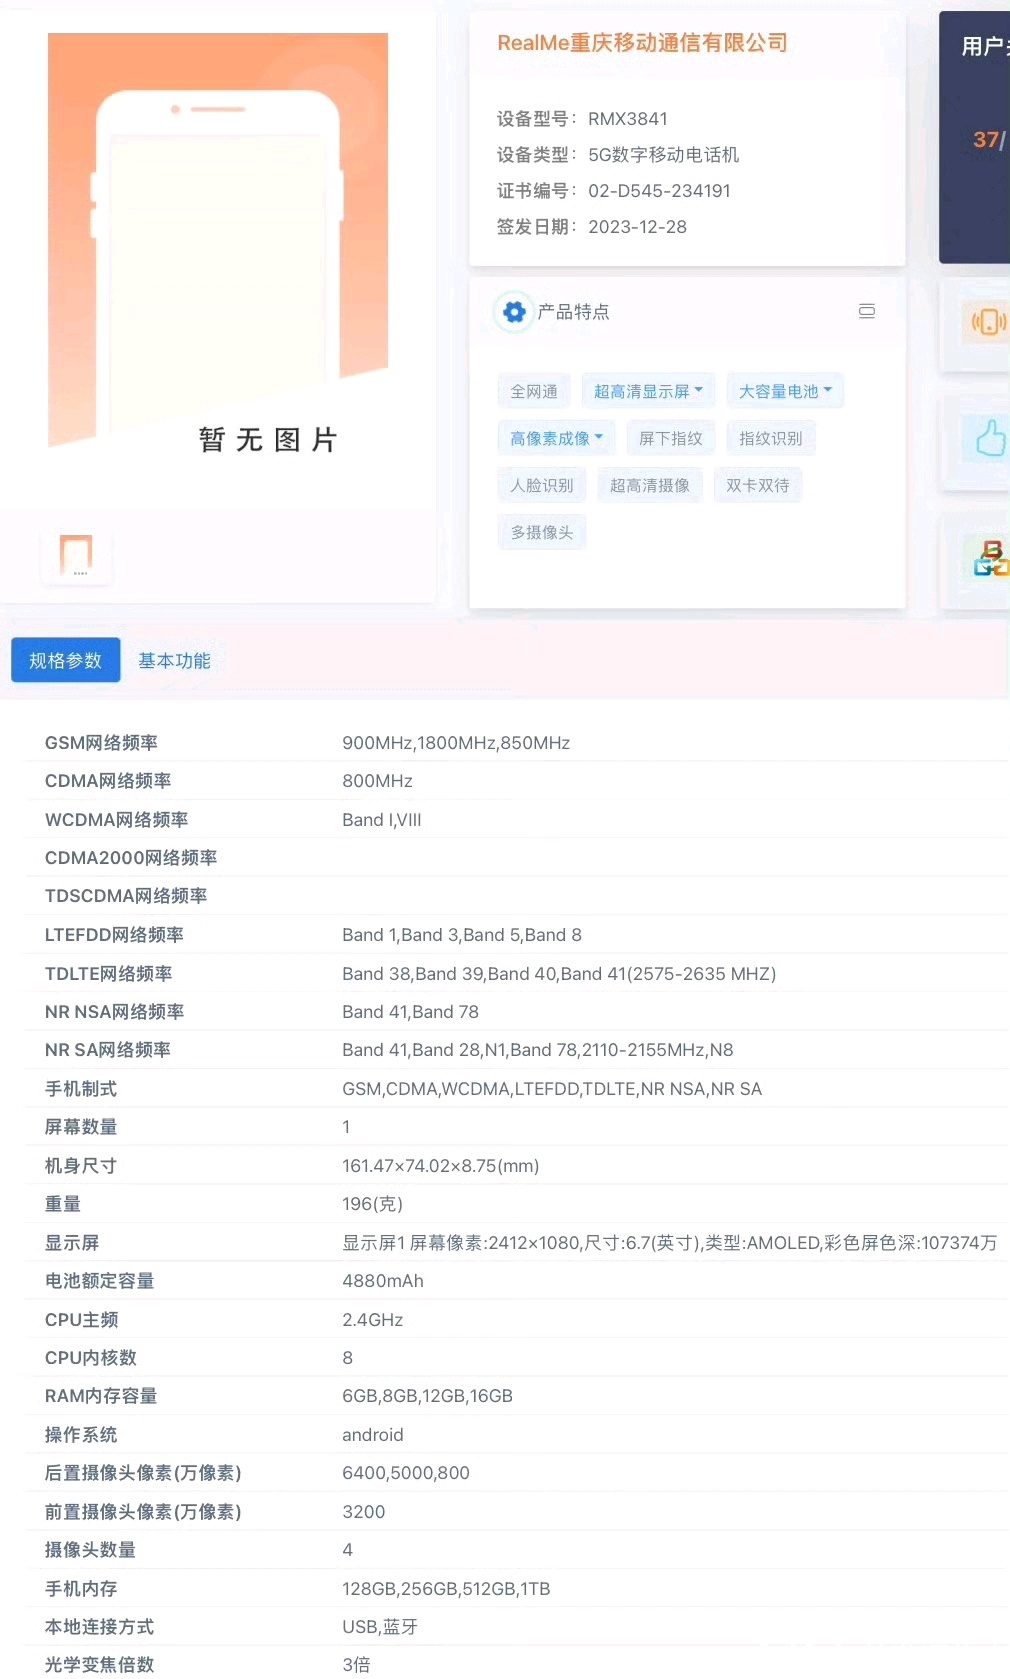
Task: Expand the 超高清显示屏 feature dropdown
Action: tap(648, 391)
